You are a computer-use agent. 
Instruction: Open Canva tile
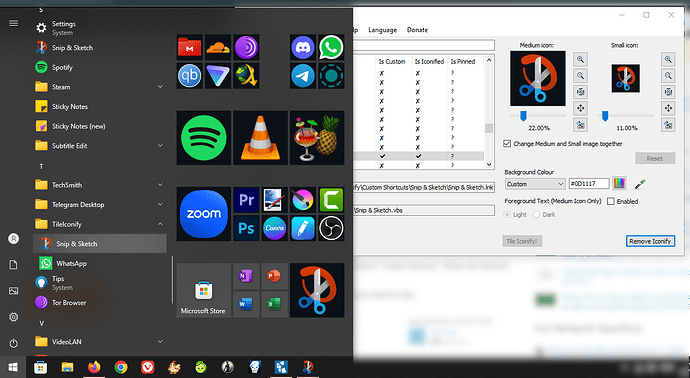[274, 228]
